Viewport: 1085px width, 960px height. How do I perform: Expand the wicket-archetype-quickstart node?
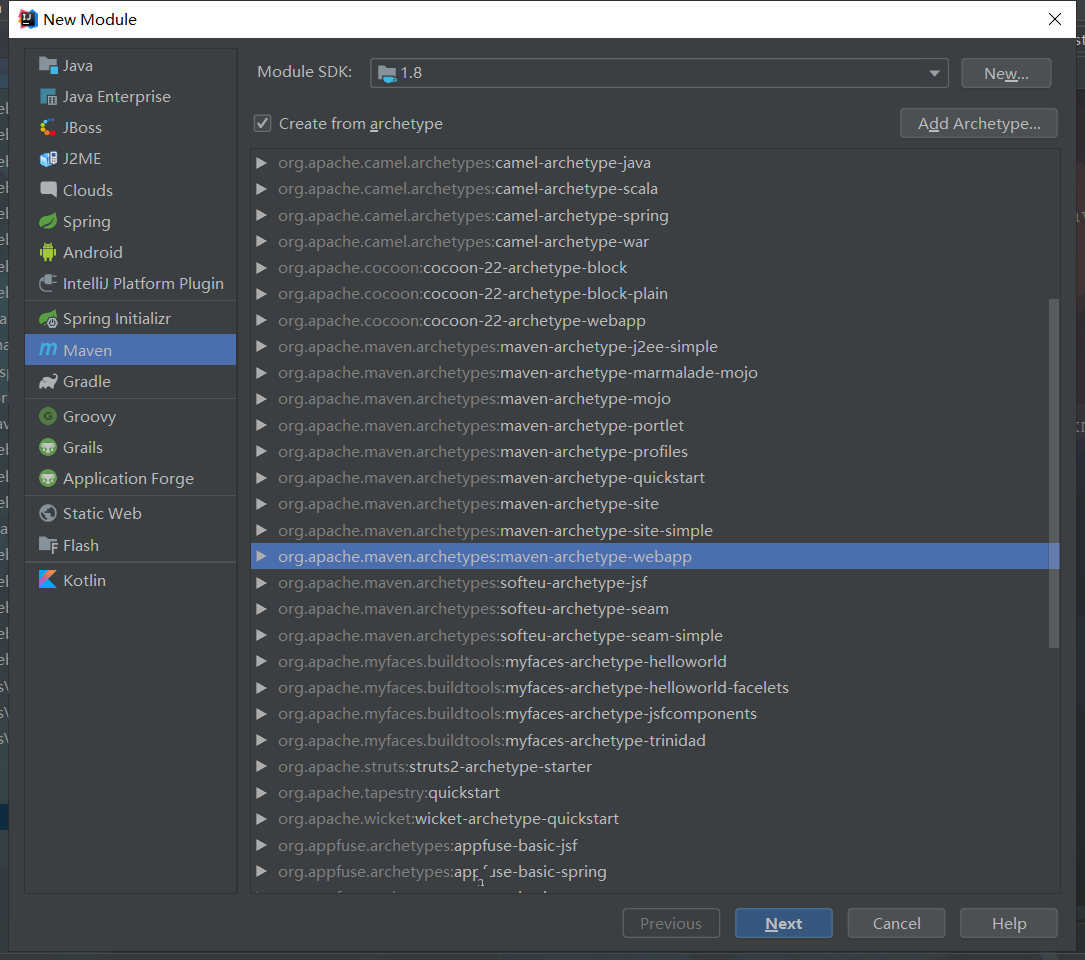click(x=262, y=819)
